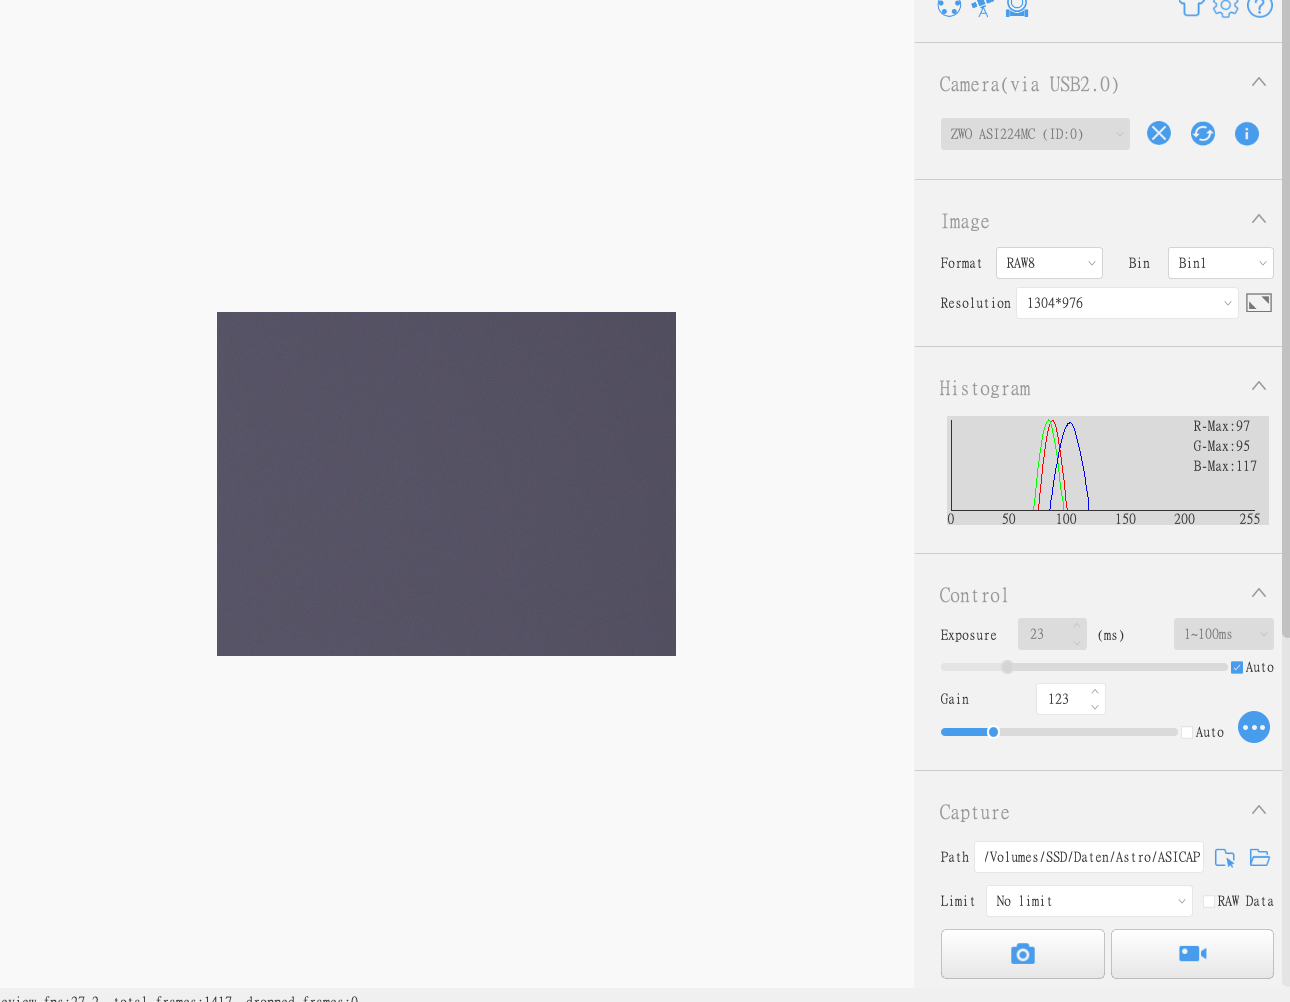Click the camera preview image
This screenshot has height=1002, width=1290.
446,484
